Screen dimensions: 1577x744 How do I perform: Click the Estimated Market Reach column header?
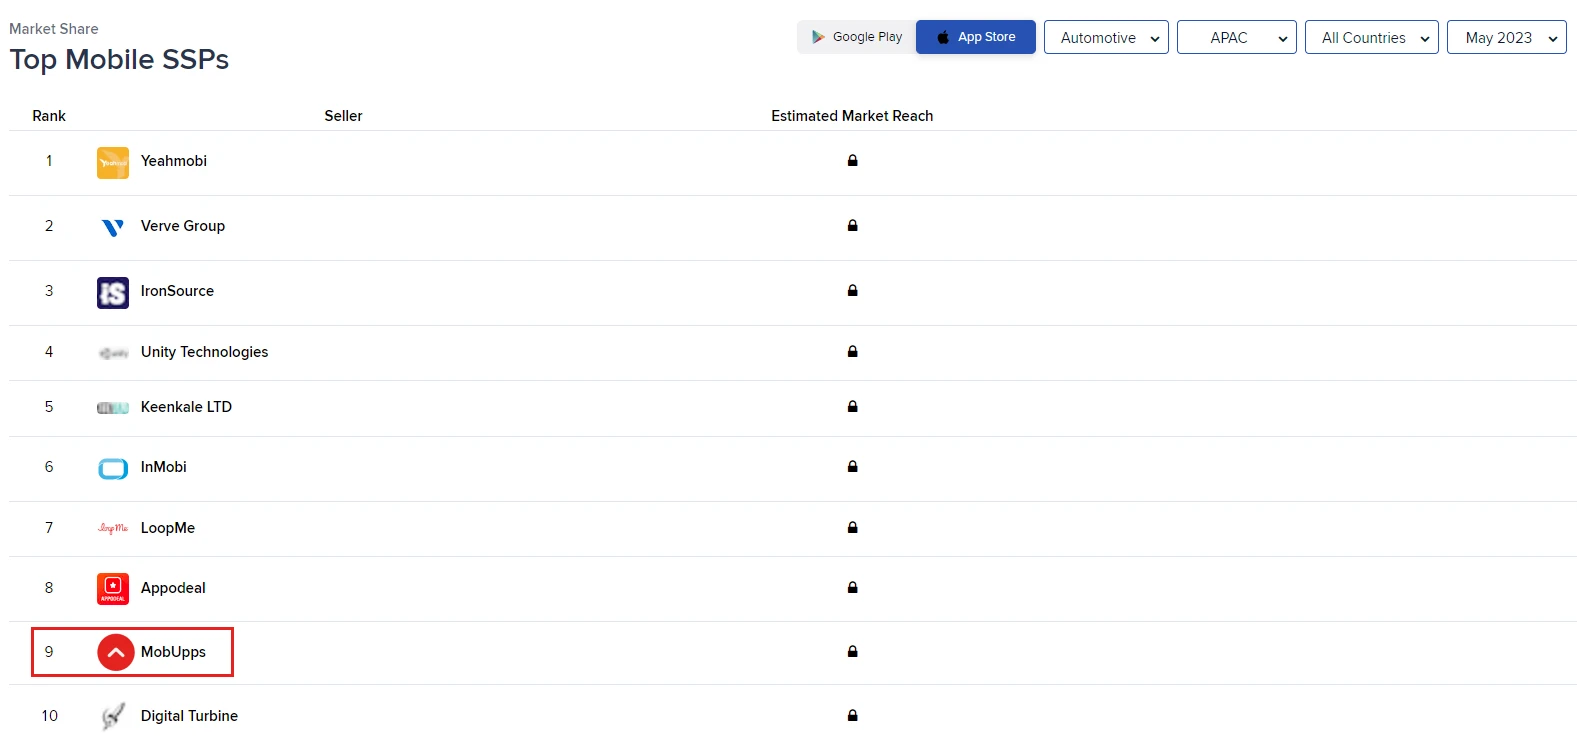(x=852, y=116)
